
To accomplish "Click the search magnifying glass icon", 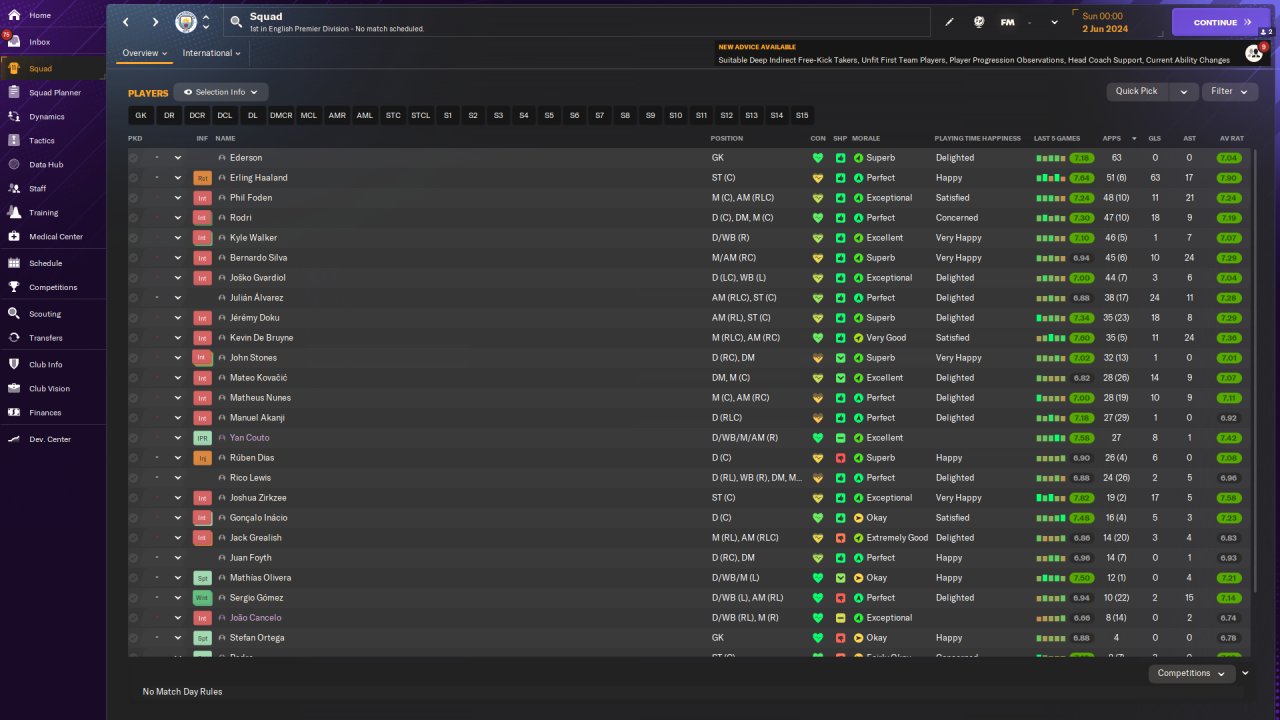I will click(236, 21).
